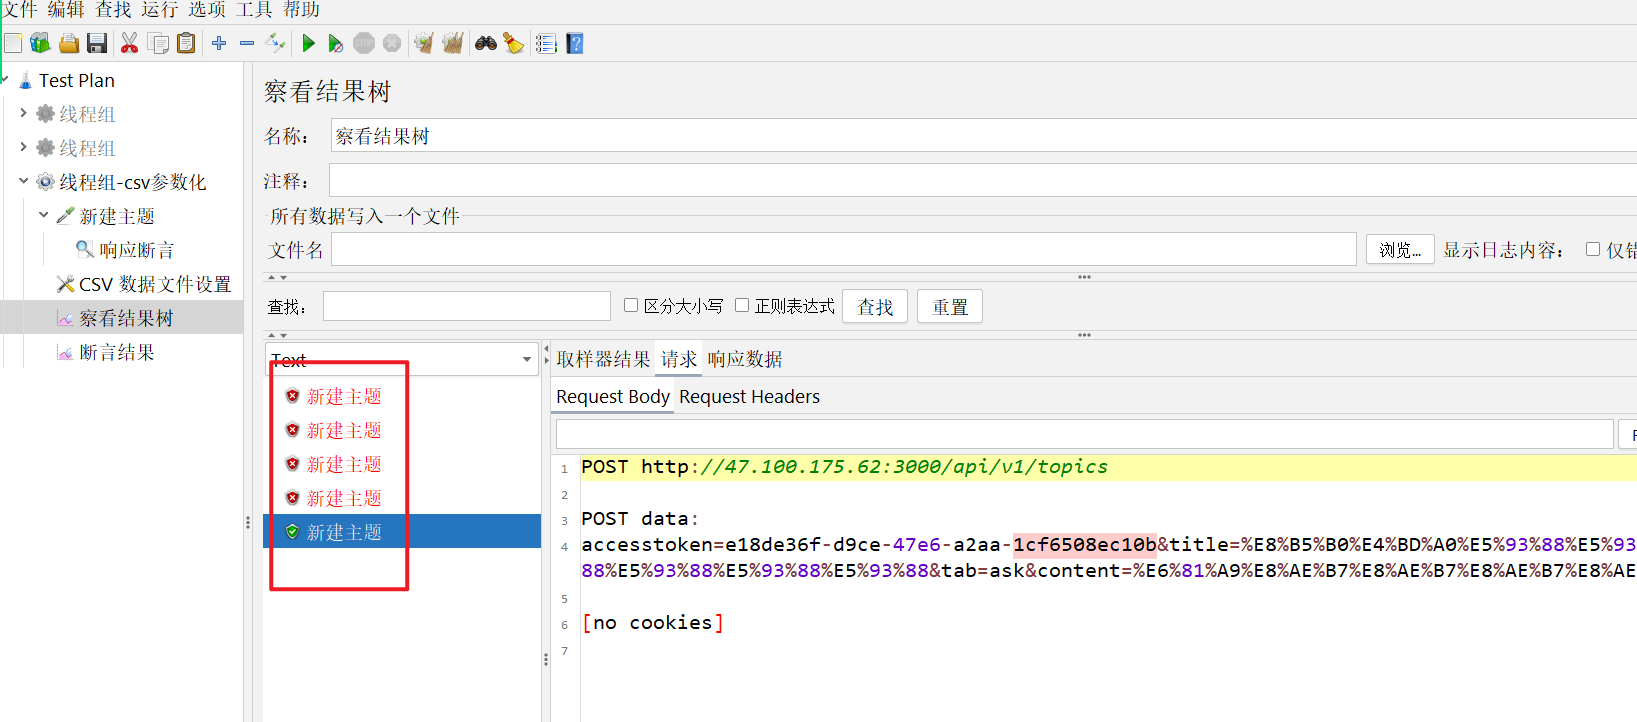Click the POST URL line in request body
Screen dimensions: 1637x722
point(845,467)
